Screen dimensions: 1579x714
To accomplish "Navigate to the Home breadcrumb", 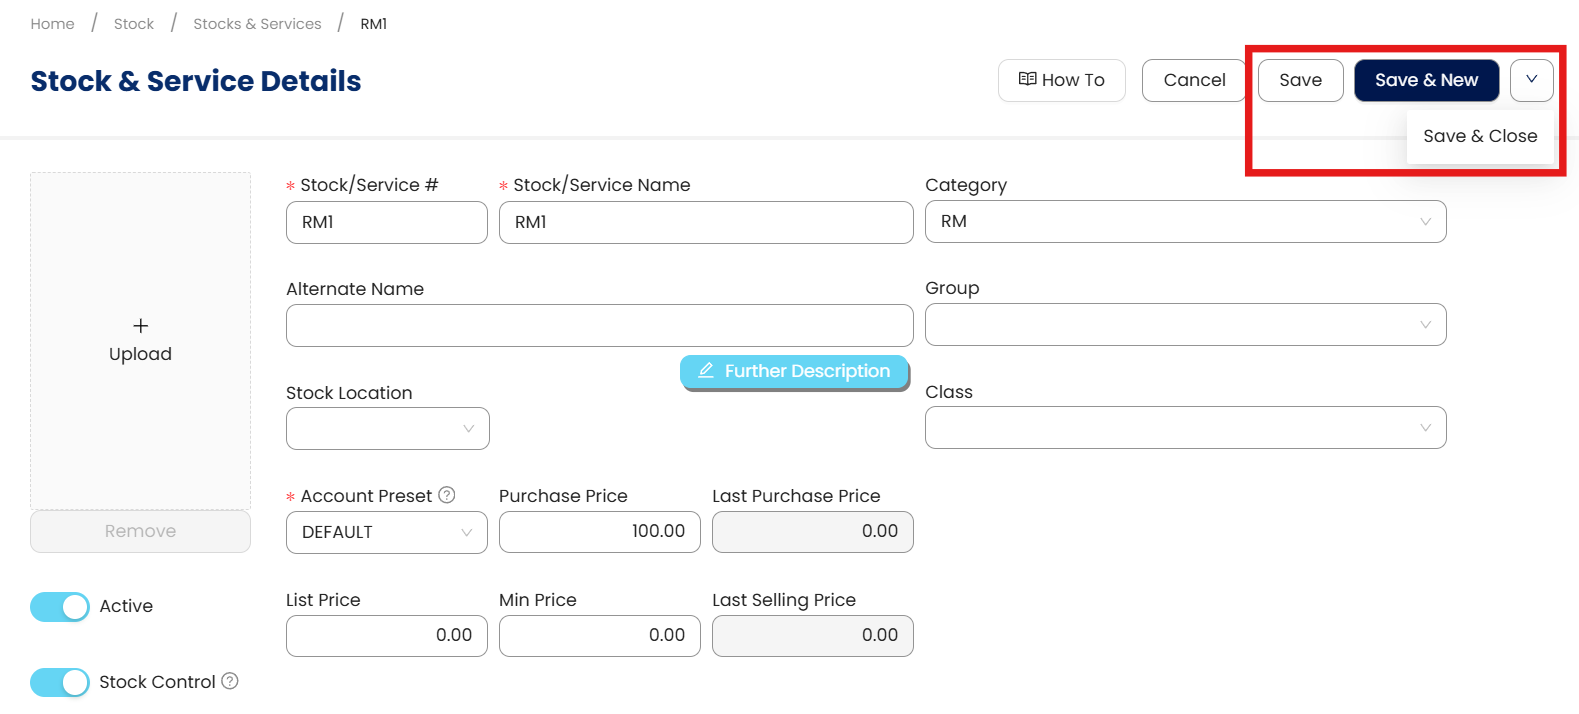I will pyautogui.click(x=52, y=24).
